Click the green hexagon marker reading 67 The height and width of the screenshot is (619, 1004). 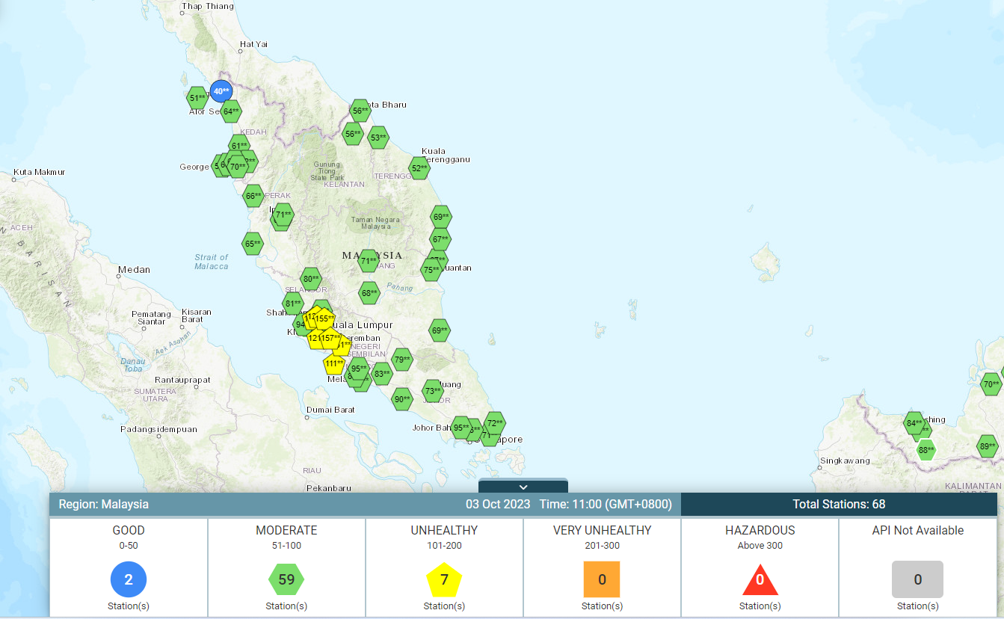[x=440, y=239]
